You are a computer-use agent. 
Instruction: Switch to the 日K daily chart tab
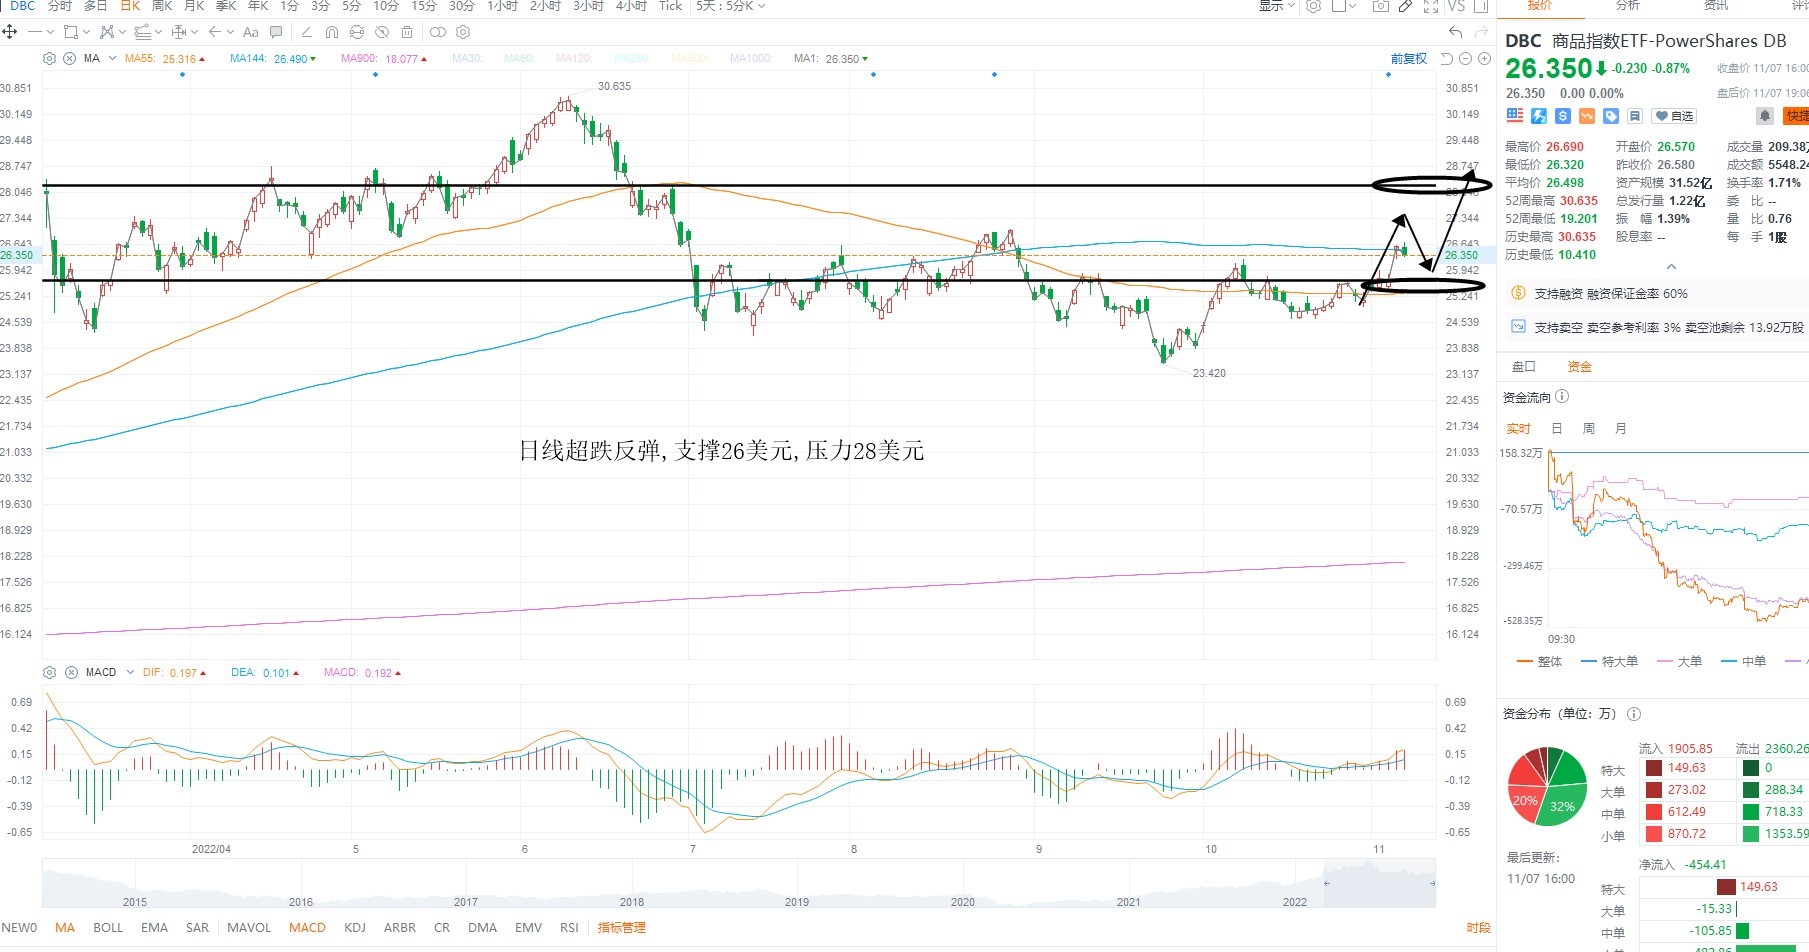(x=130, y=6)
